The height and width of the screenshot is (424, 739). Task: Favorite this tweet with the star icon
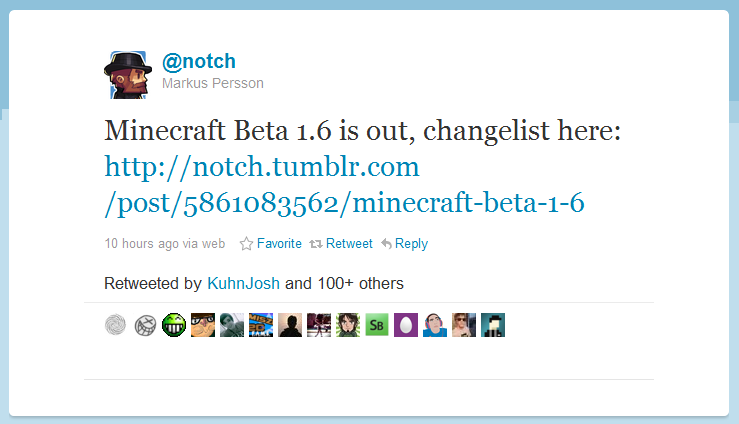click(247, 243)
